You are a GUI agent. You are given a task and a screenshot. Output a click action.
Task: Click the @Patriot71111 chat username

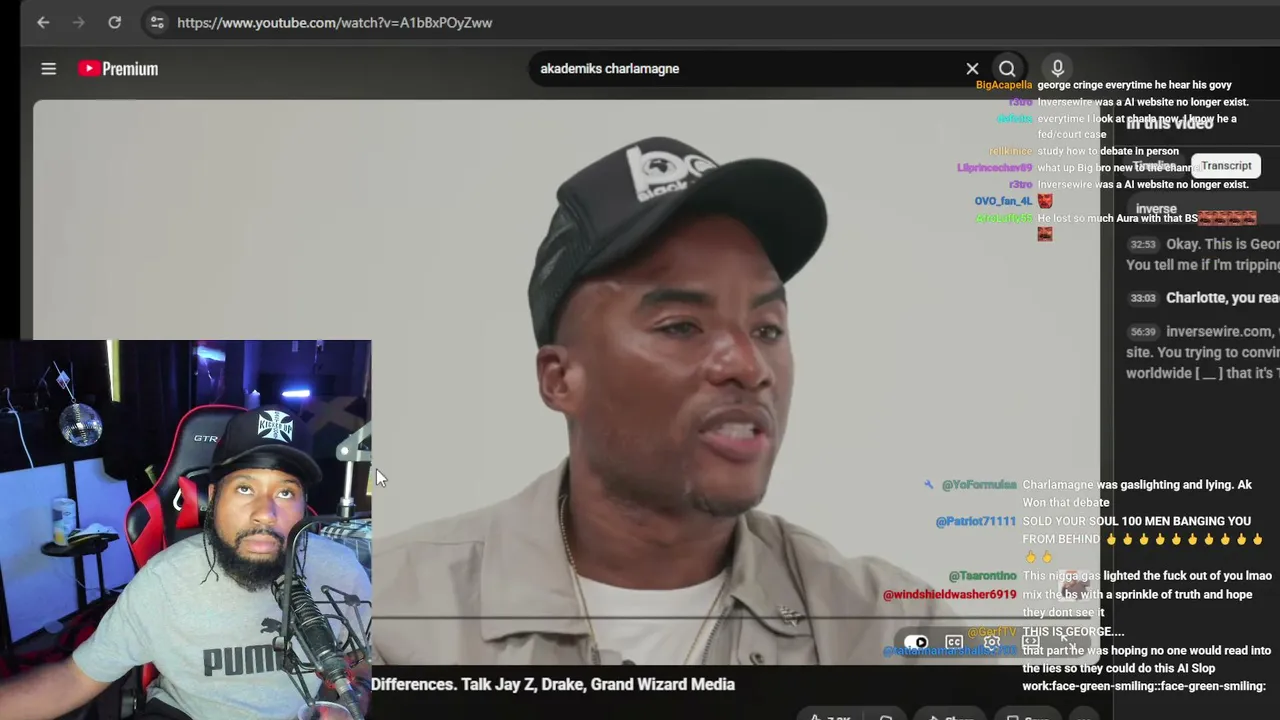(975, 522)
